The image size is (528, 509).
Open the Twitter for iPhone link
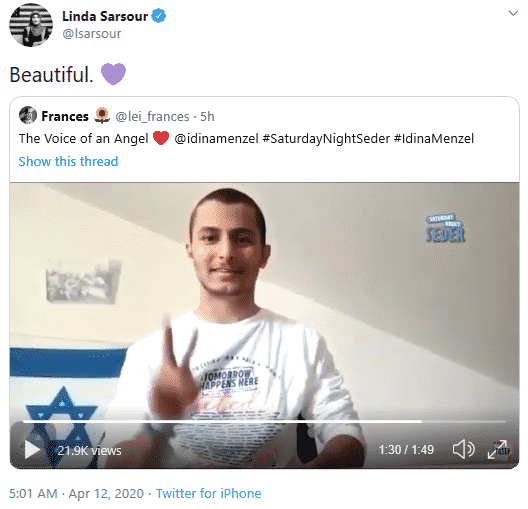pyautogui.click(x=208, y=494)
